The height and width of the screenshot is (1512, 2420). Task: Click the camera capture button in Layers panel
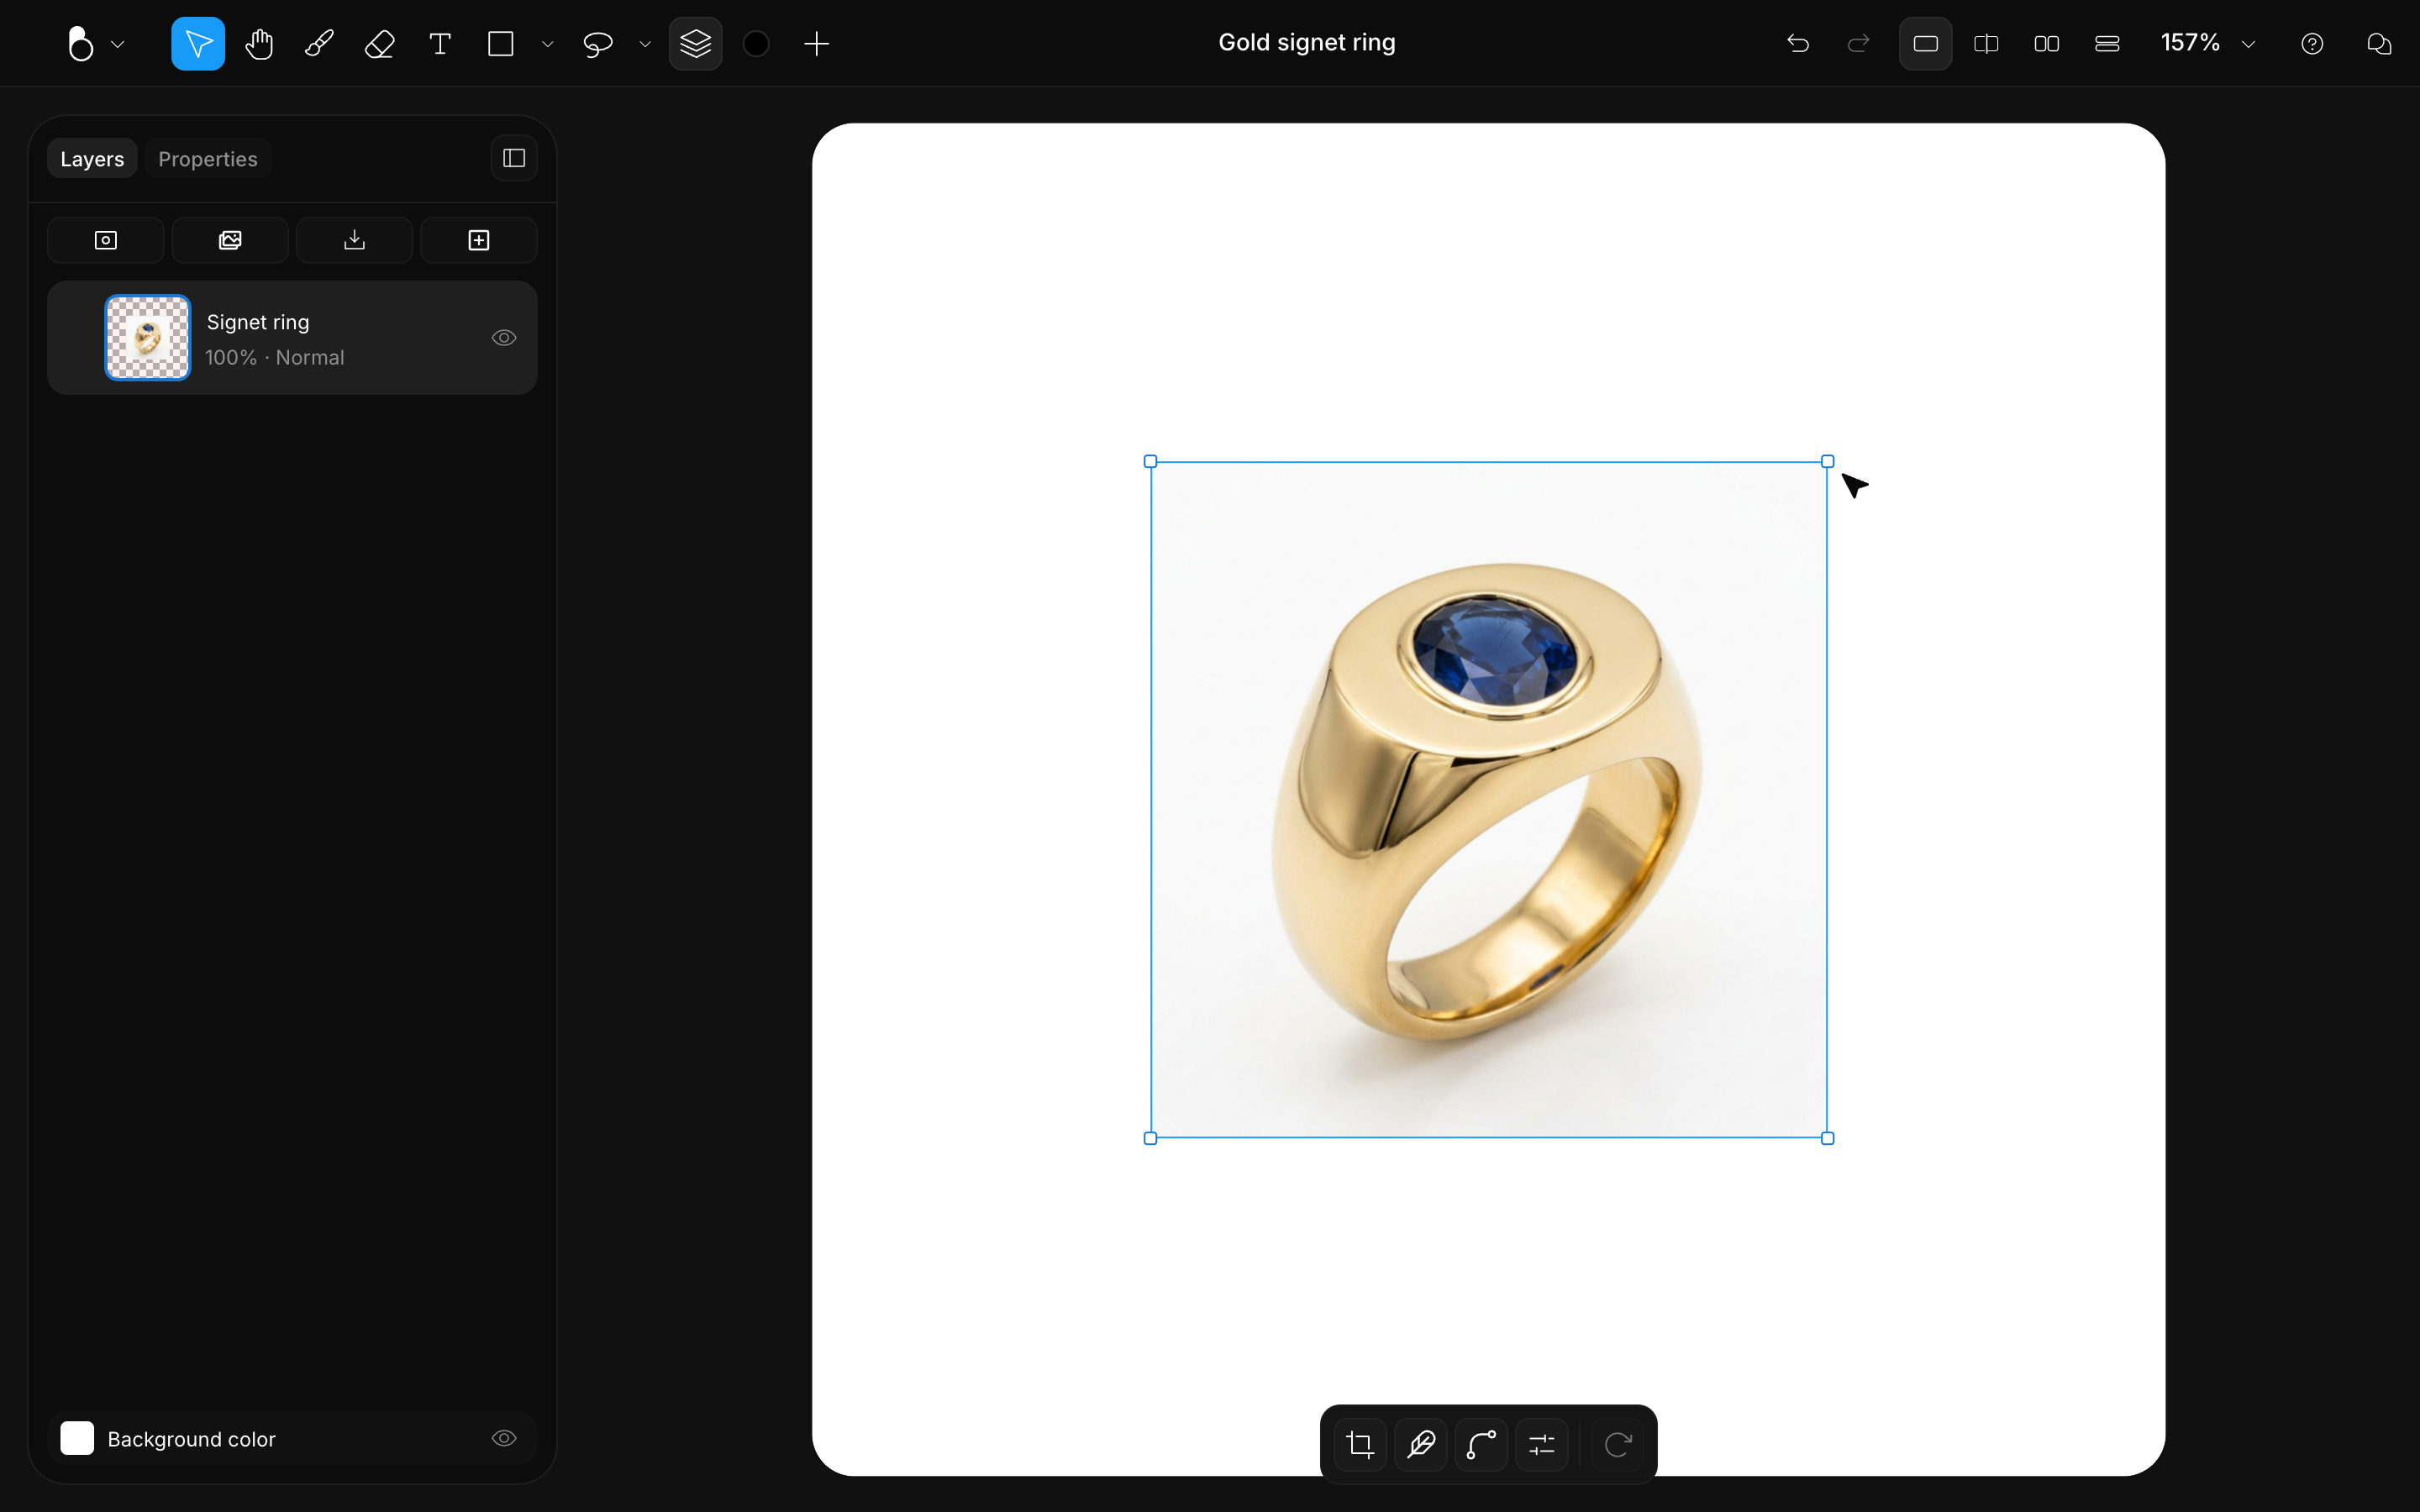(x=106, y=240)
